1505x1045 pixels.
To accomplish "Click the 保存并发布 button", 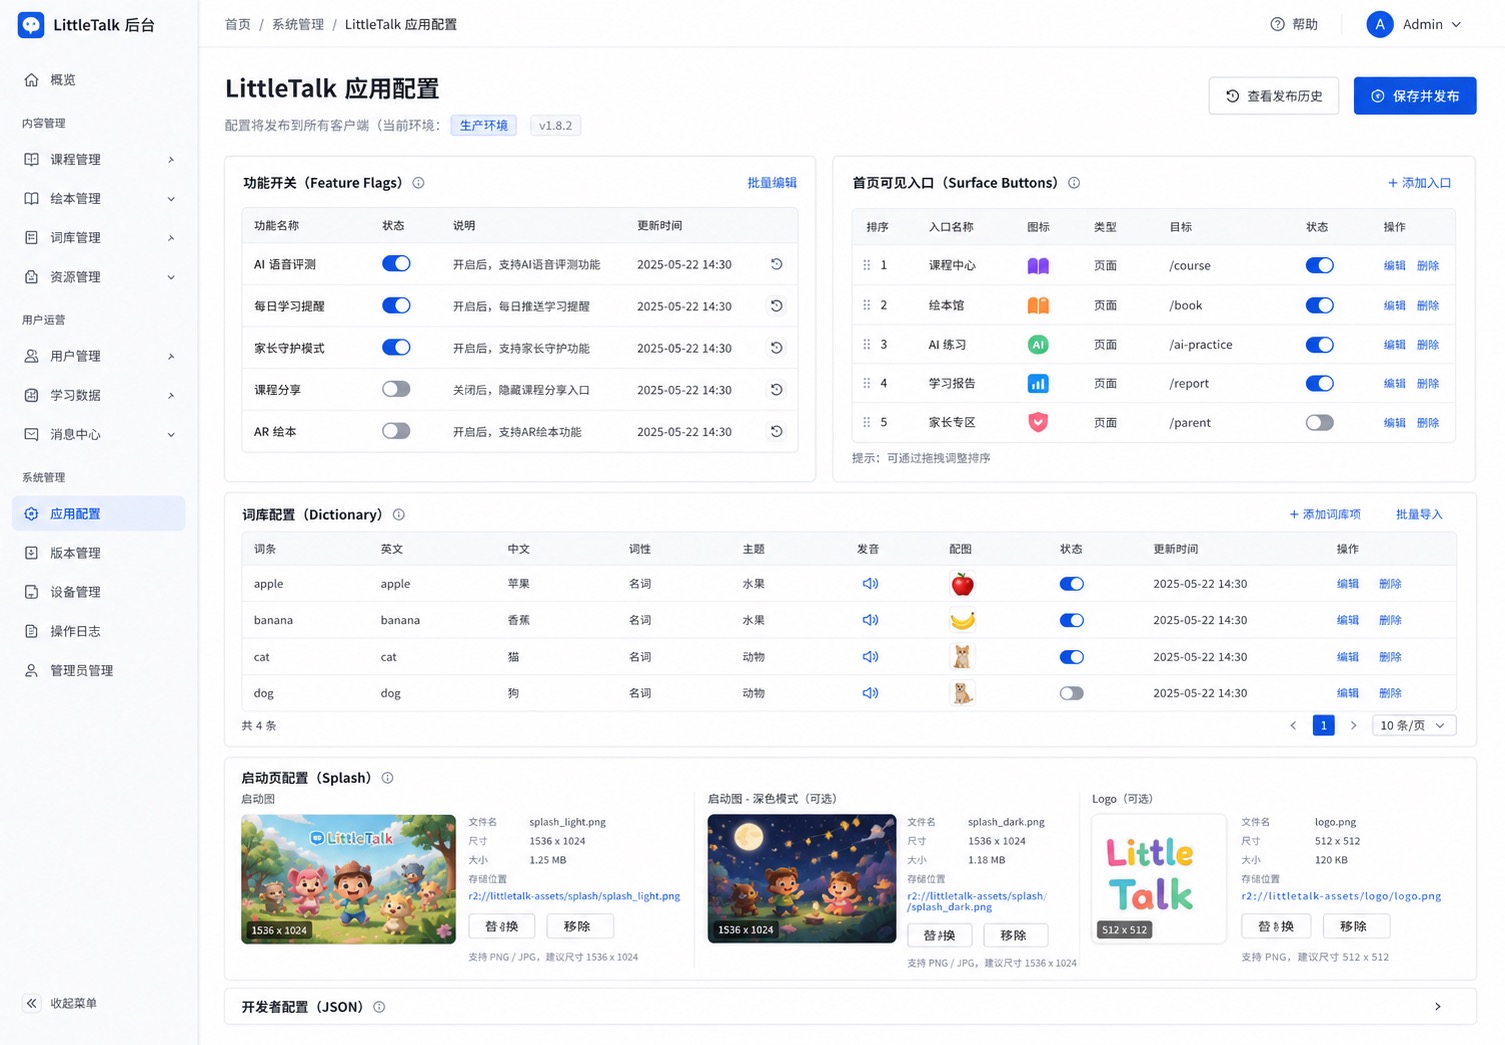I will tap(1414, 96).
